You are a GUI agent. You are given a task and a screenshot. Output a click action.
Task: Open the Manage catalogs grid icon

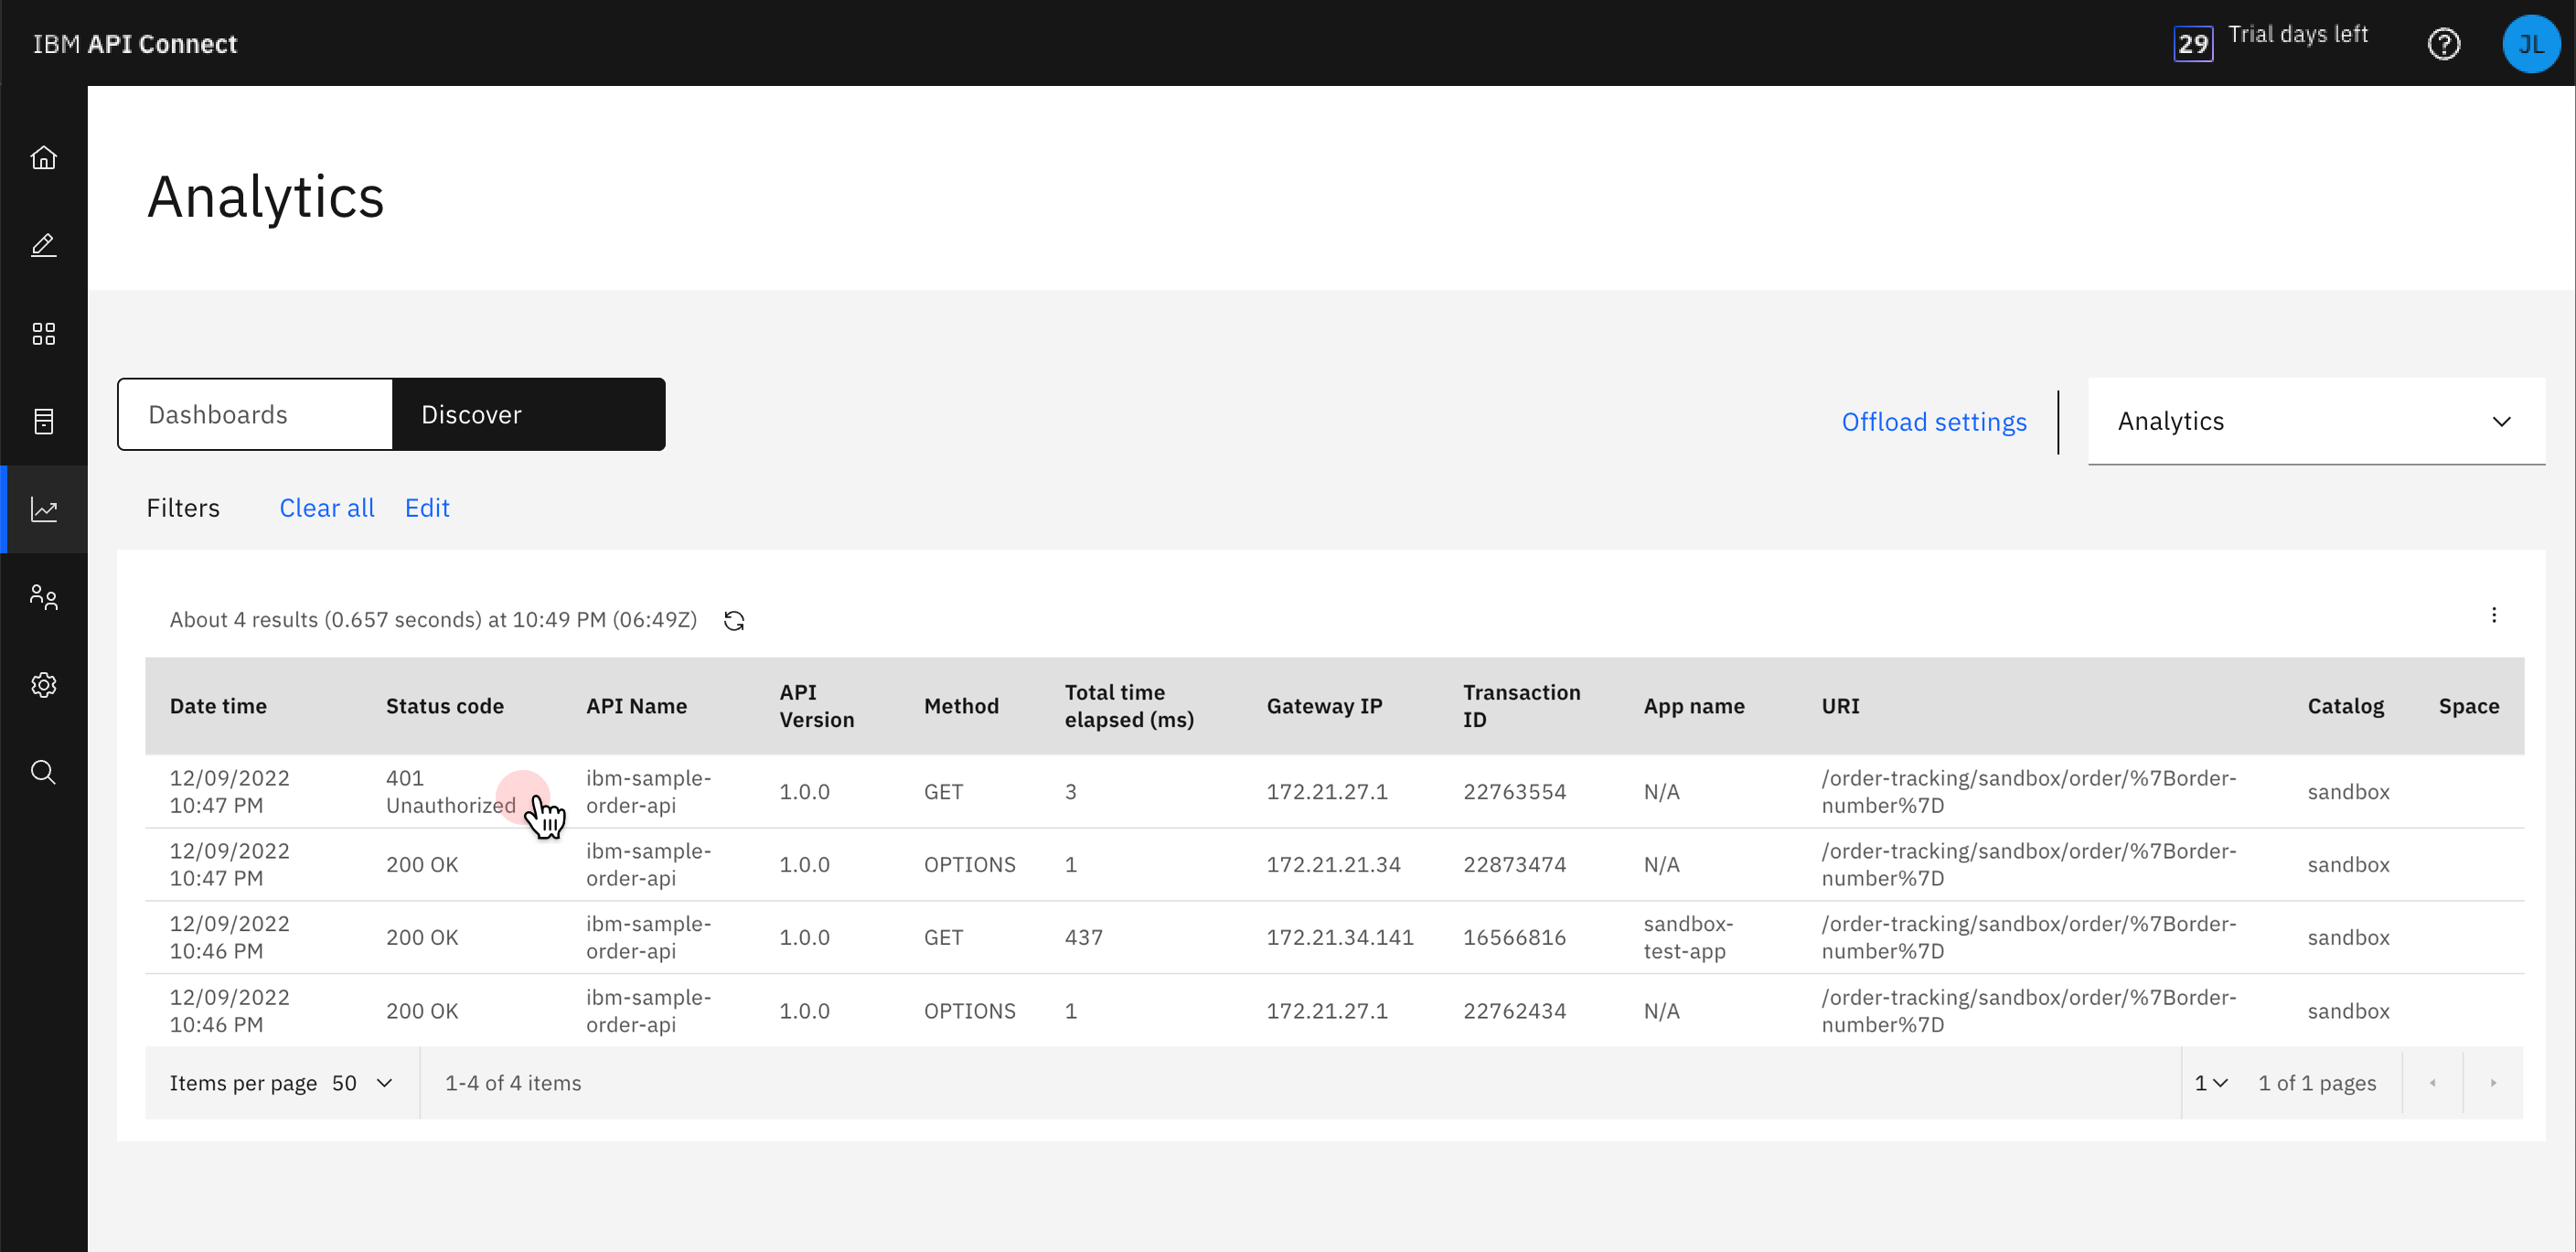pyautogui.click(x=43, y=333)
